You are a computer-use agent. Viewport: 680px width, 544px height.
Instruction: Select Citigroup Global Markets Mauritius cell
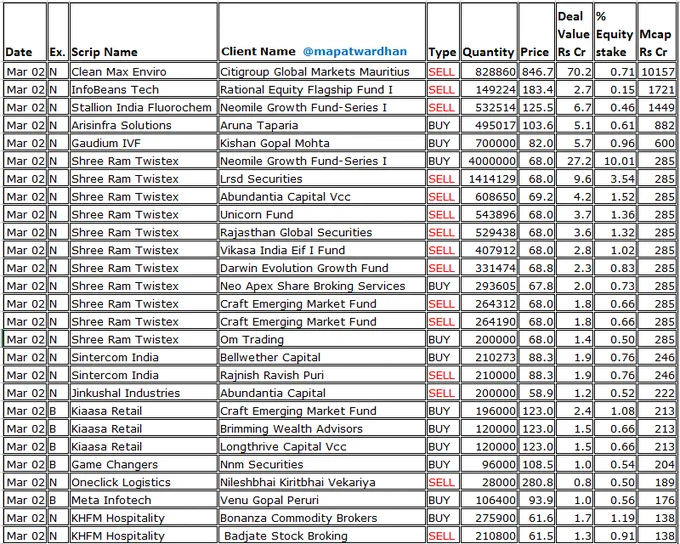[x=322, y=72]
